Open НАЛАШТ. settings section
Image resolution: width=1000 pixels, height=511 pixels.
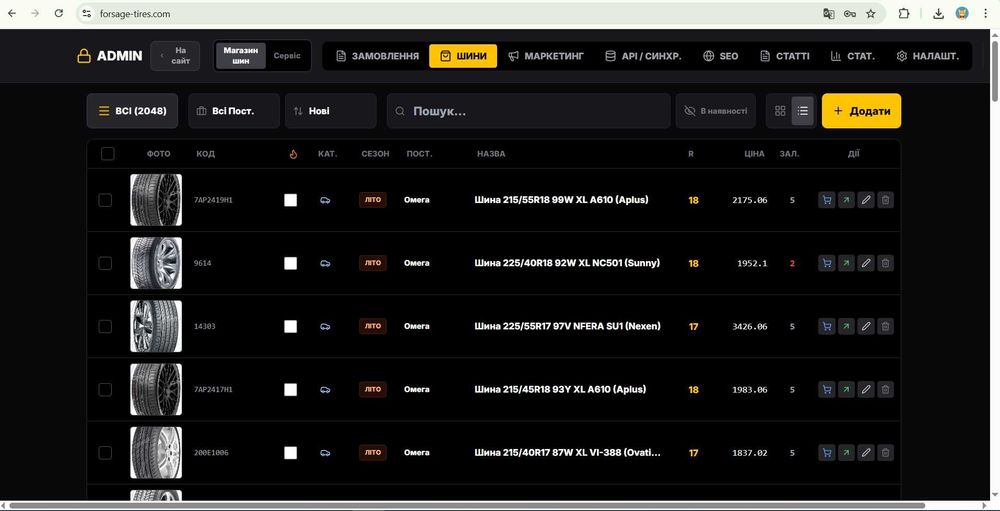coord(927,56)
